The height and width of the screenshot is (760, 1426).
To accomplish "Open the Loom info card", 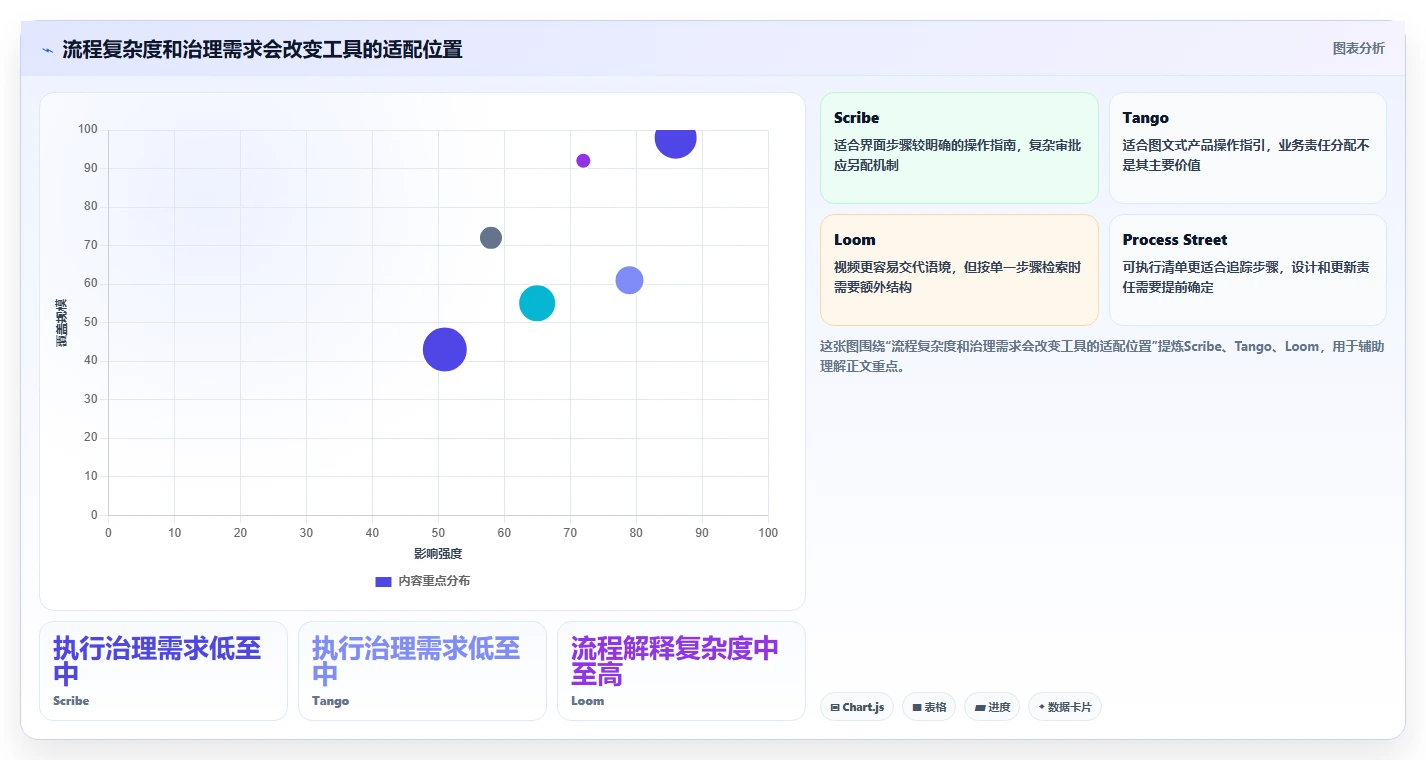I will (x=959, y=270).
